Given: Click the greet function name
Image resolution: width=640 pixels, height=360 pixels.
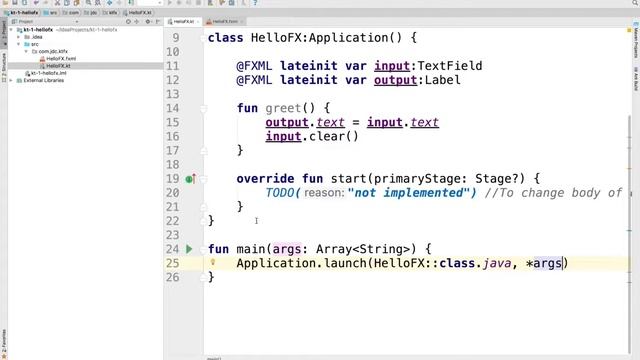Looking at the screenshot, I should tap(283, 108).
